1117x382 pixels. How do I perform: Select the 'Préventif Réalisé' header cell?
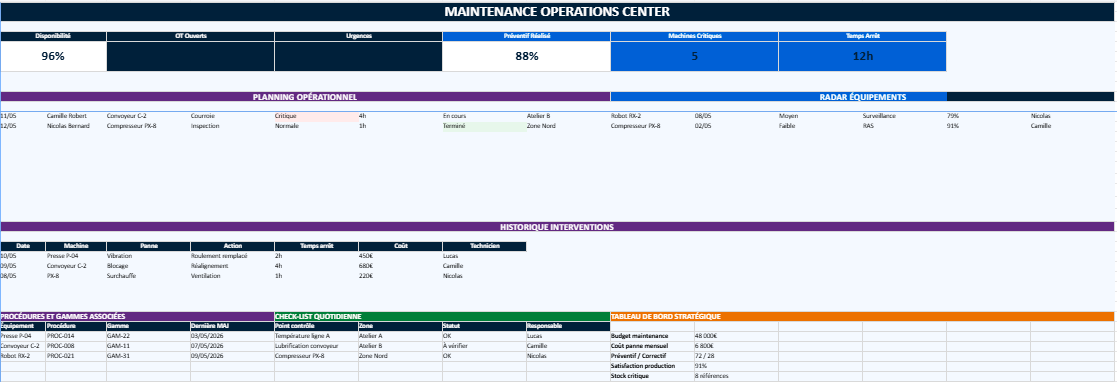pos(526,36)
